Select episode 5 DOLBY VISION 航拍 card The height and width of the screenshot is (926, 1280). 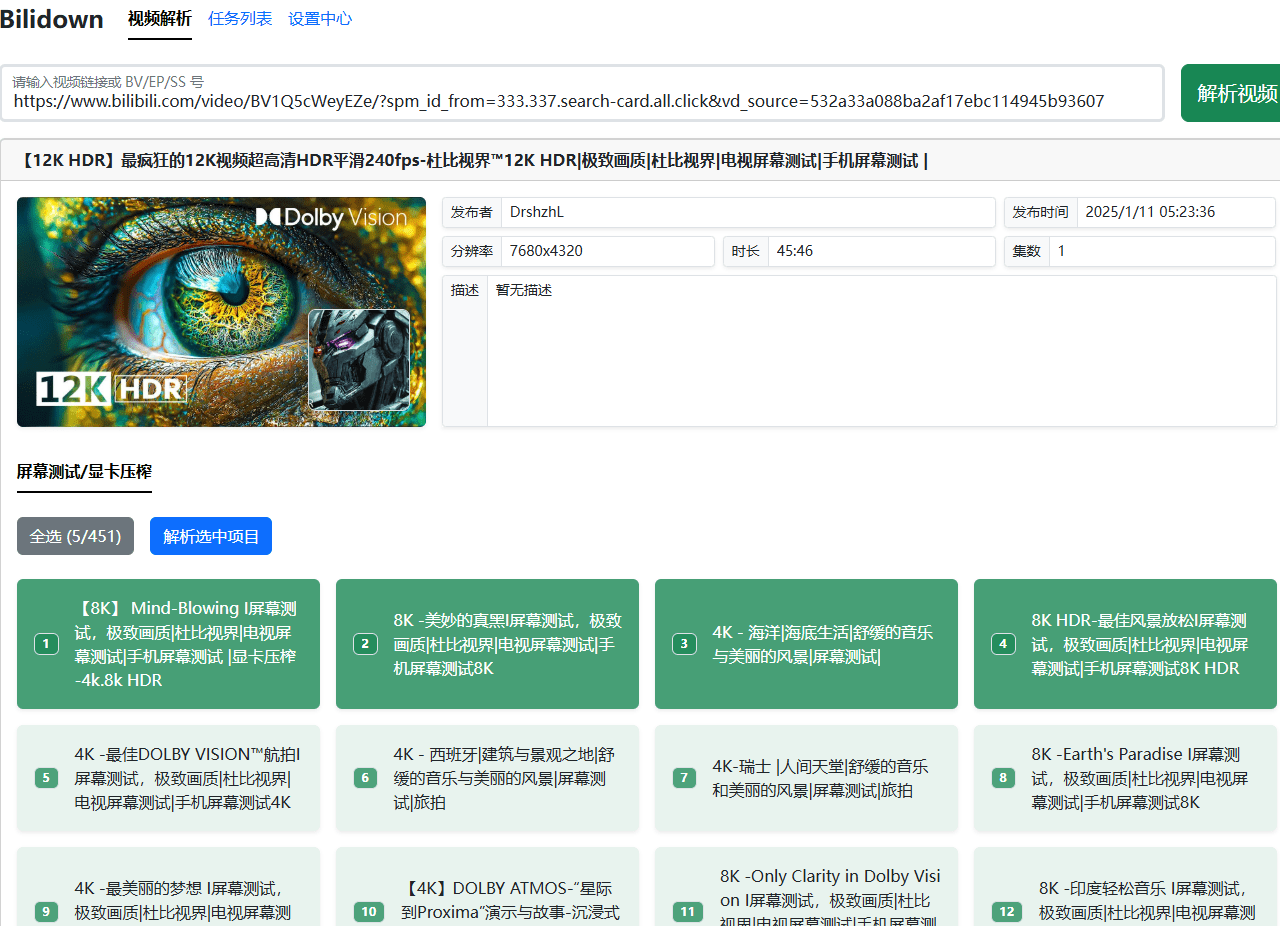[168, 778]
